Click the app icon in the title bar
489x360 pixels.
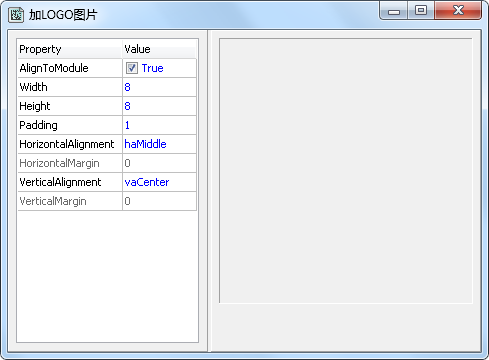coord(16,15)
